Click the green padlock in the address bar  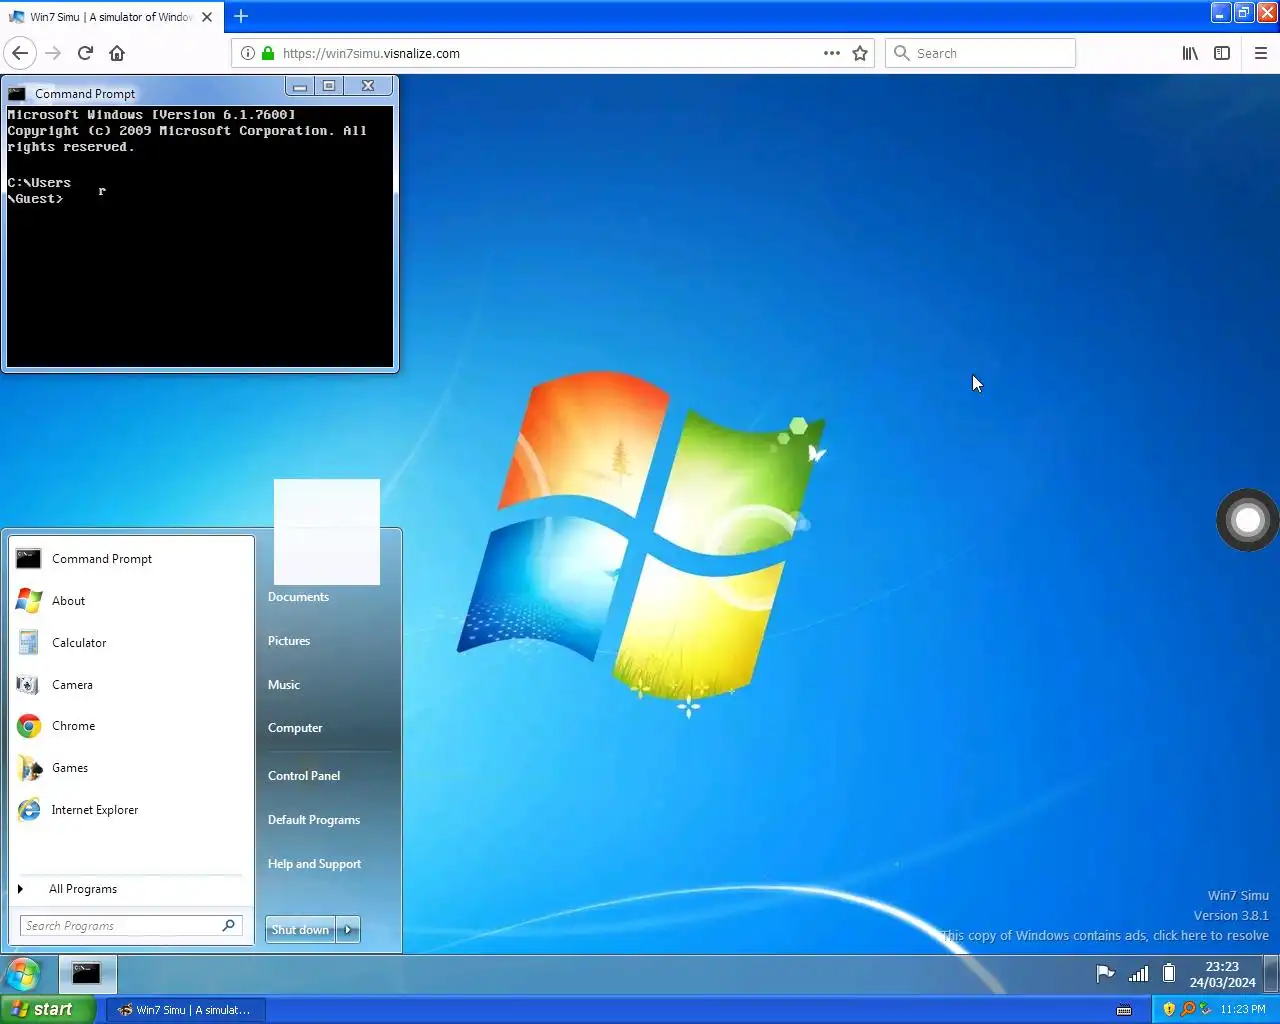[268, 53]
